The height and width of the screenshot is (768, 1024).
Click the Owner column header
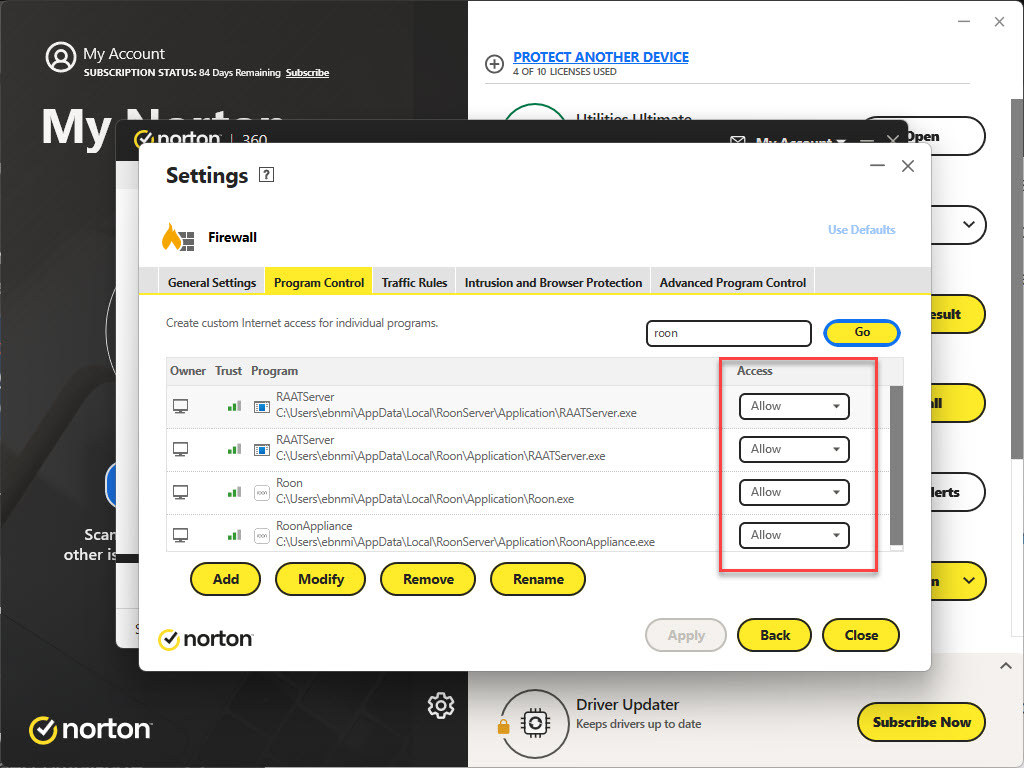188,371
